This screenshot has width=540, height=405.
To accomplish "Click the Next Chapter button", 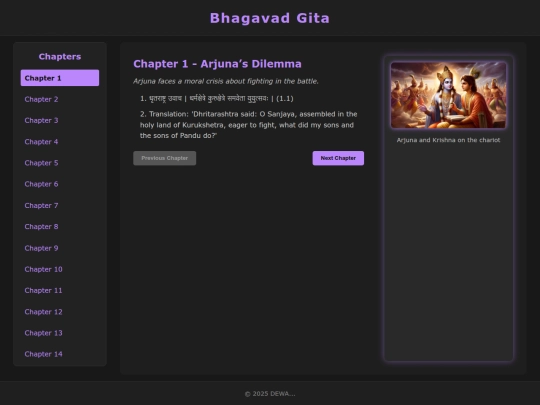I will (338, 158).
